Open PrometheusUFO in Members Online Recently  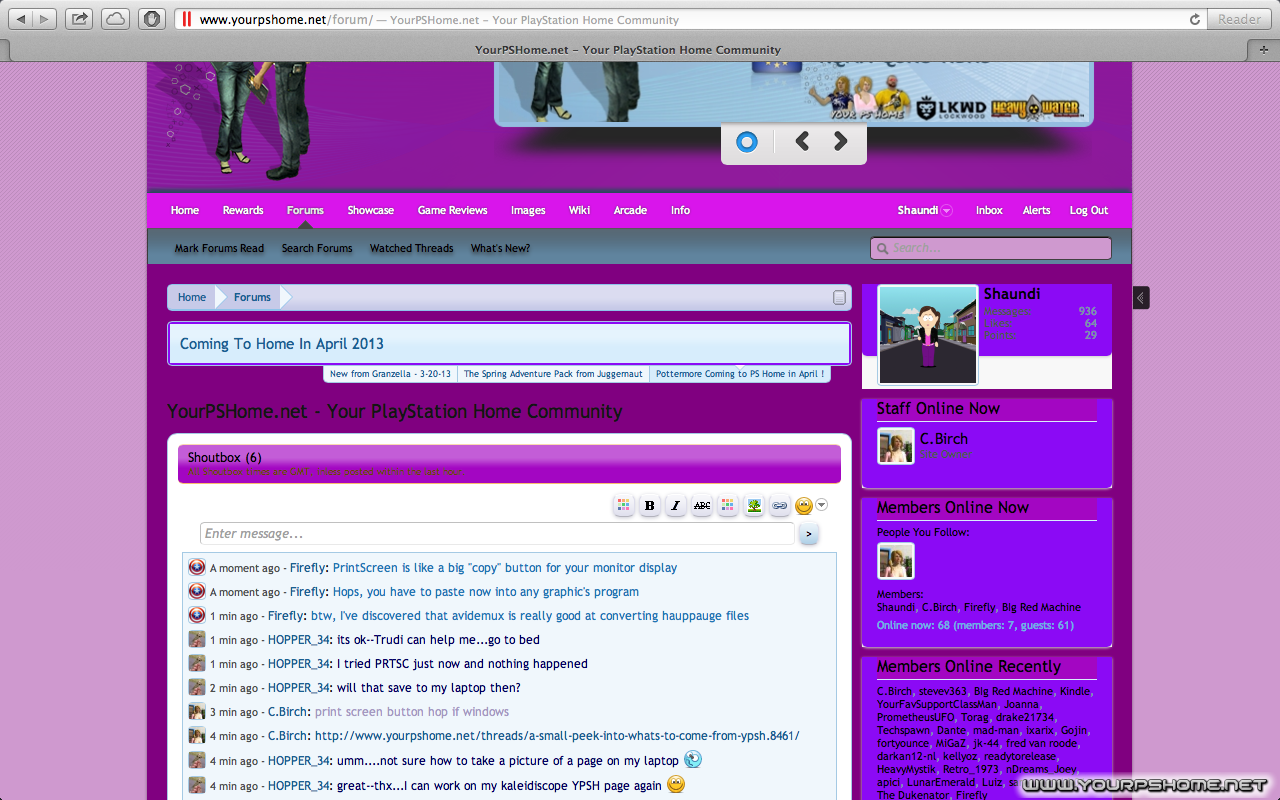(x=916, y=717)
